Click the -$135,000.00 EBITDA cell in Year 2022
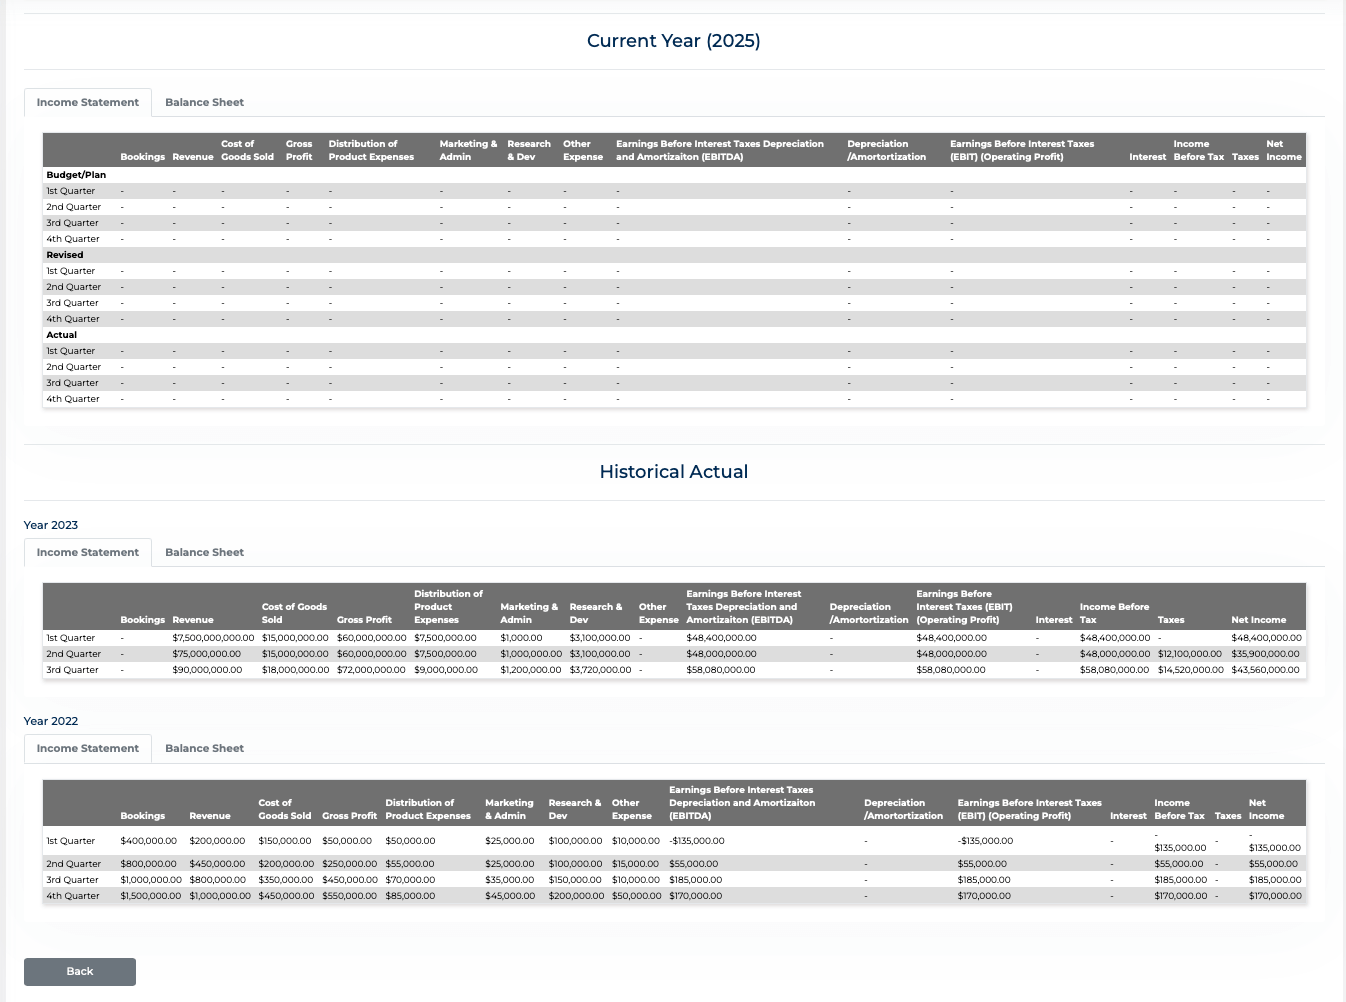This screenshot has width=1346, height=1002. pyautogui.click(x=697, y=841)
